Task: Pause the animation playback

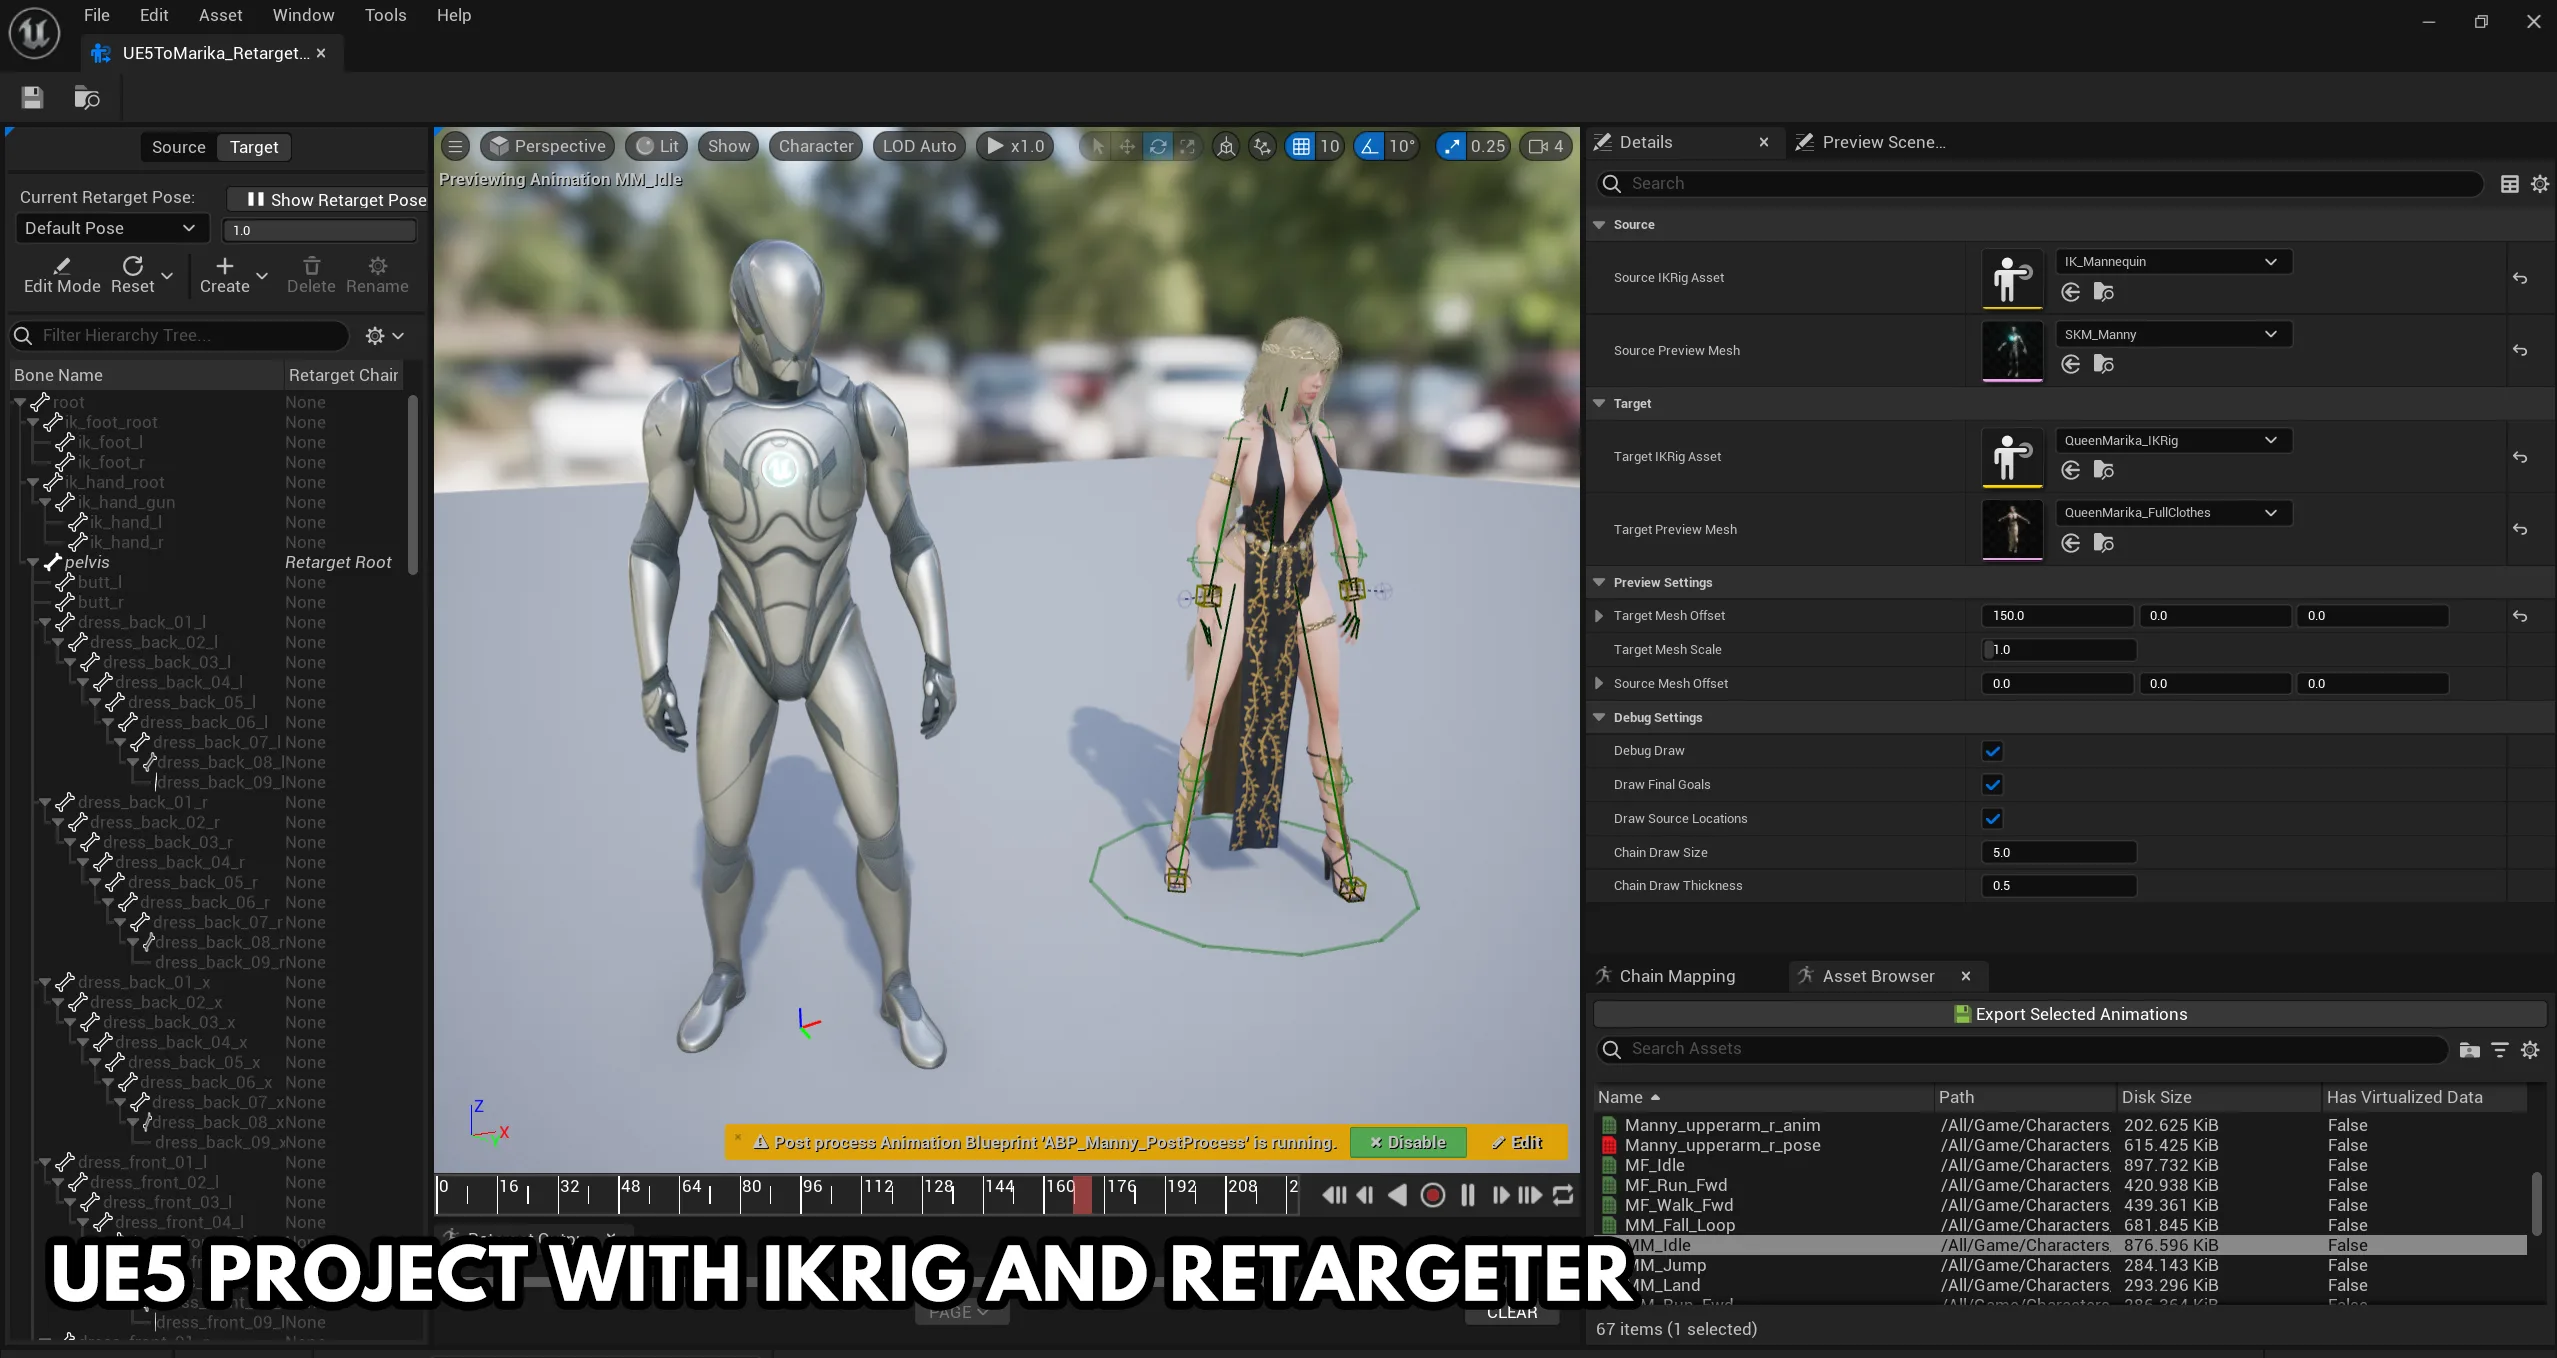Action: (1467, 1195)
